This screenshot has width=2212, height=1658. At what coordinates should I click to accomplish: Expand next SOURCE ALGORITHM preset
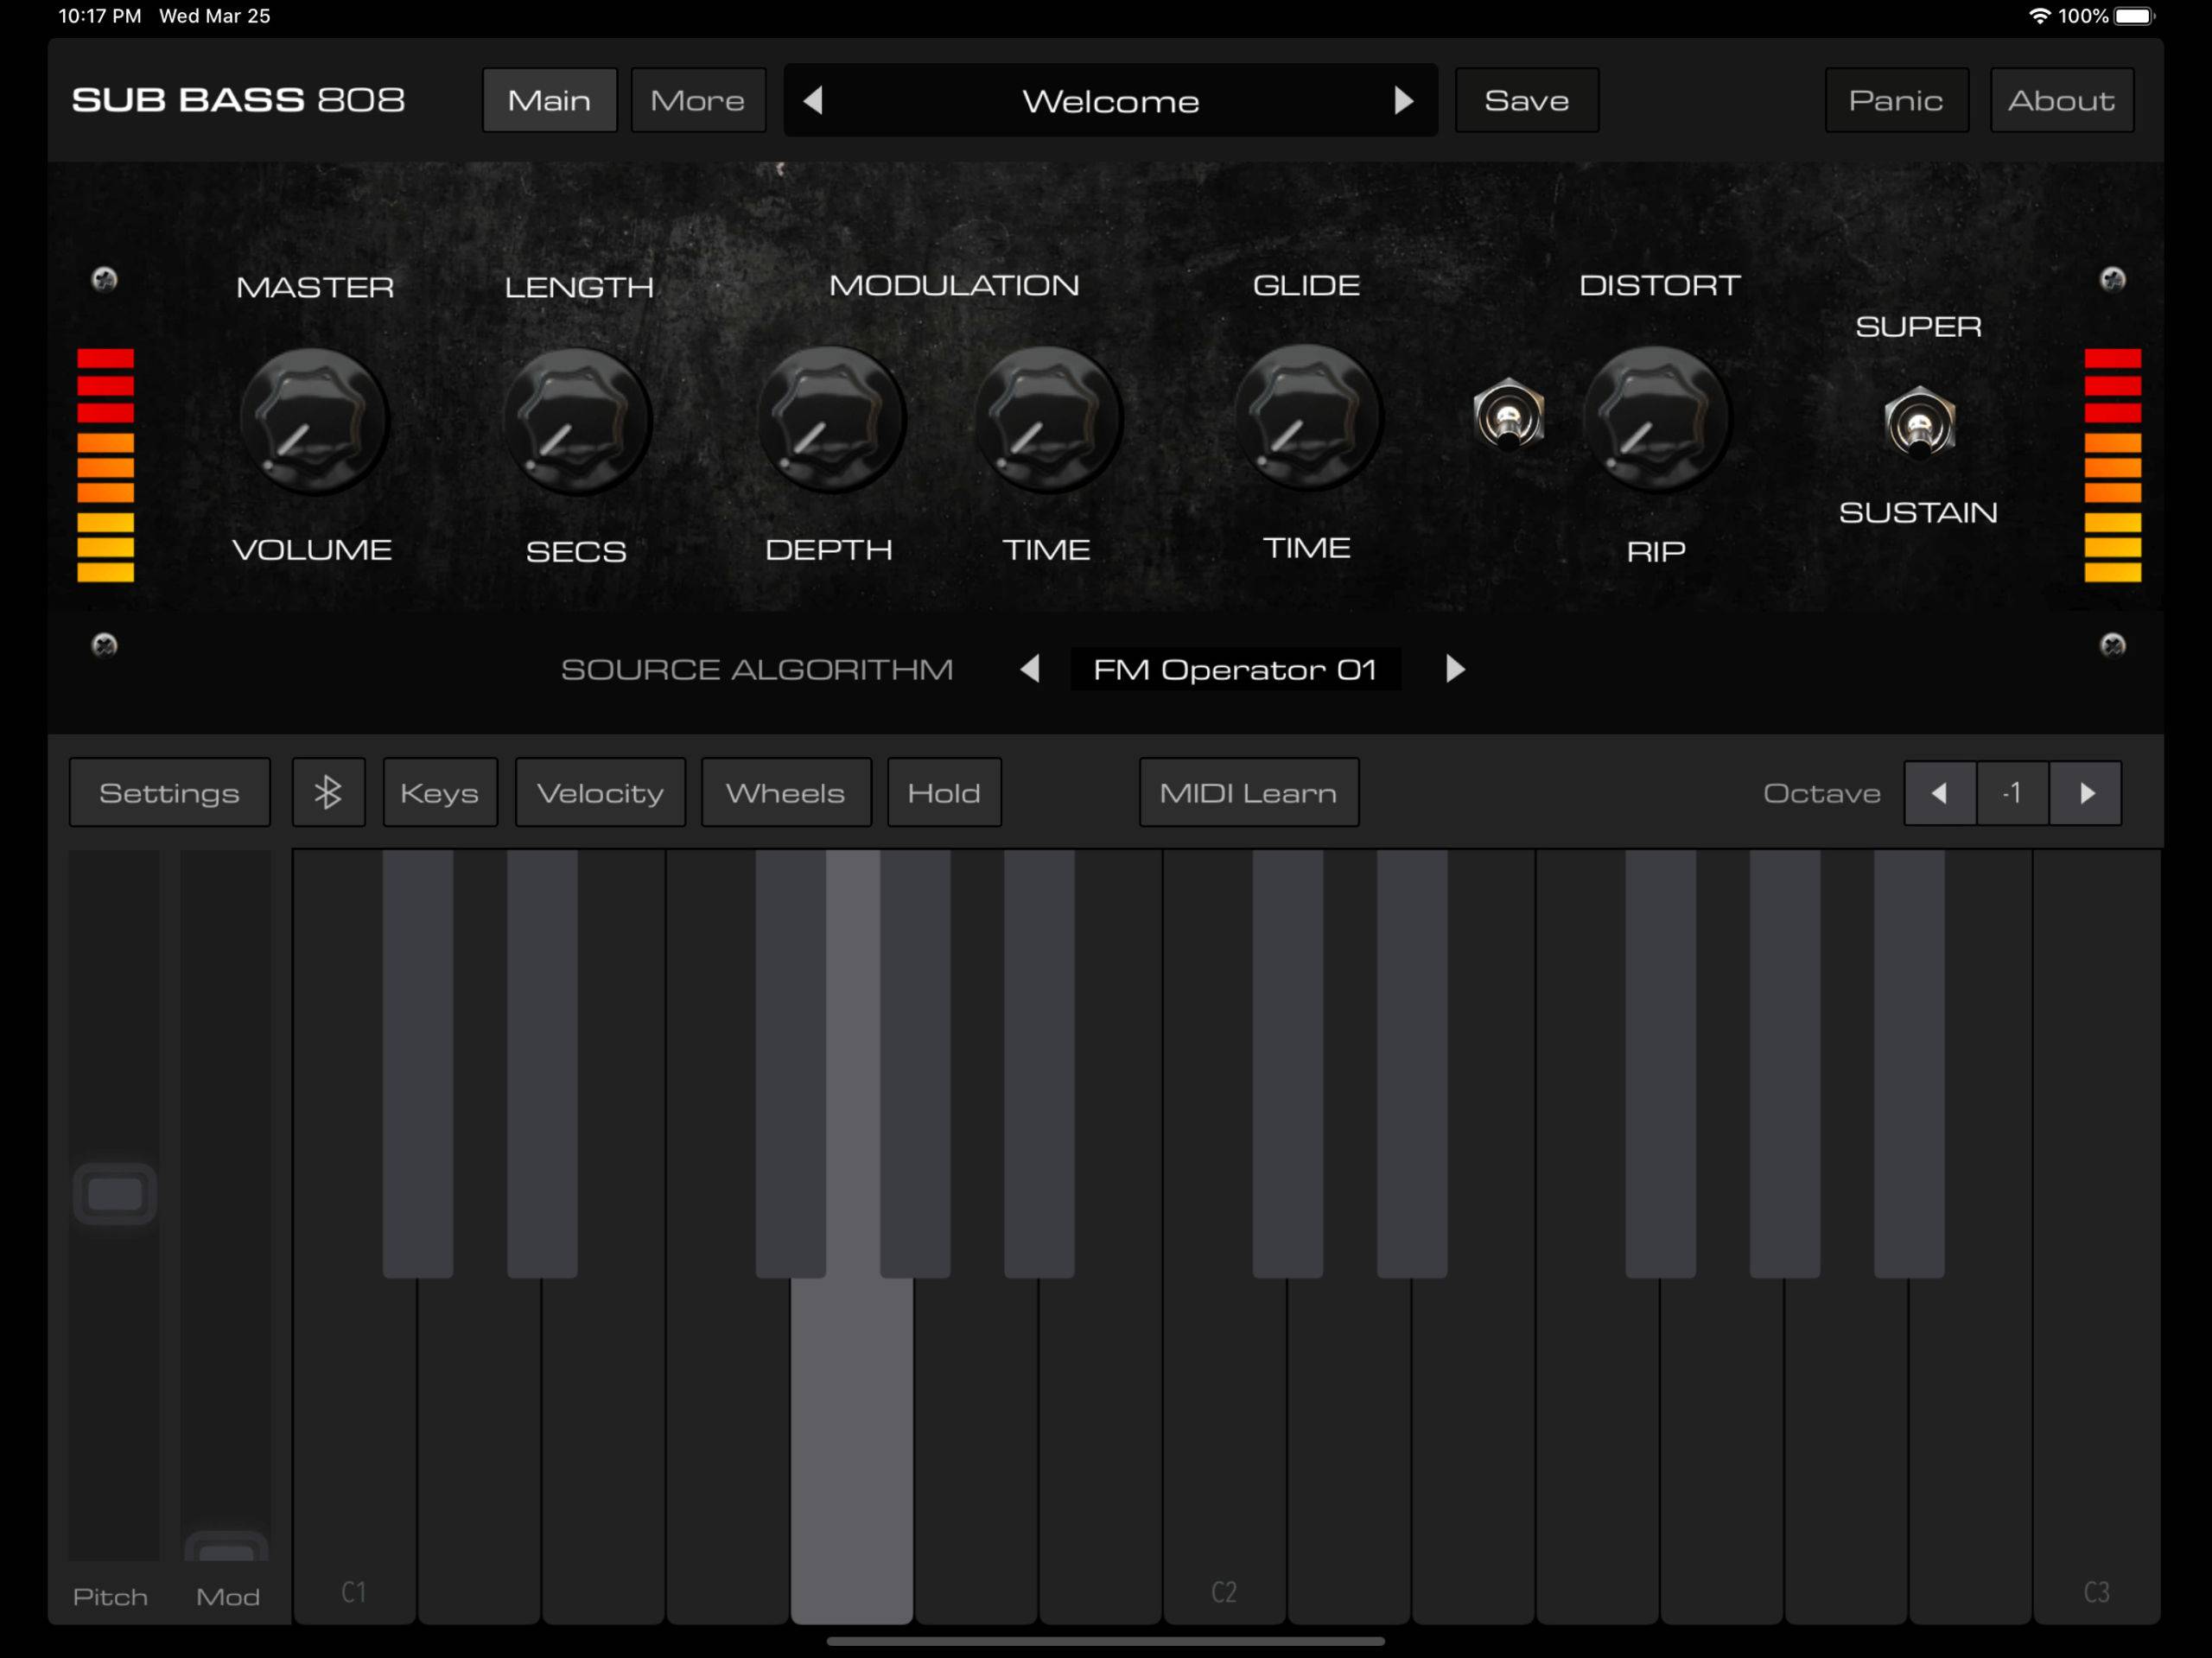tap(1456, 669)
